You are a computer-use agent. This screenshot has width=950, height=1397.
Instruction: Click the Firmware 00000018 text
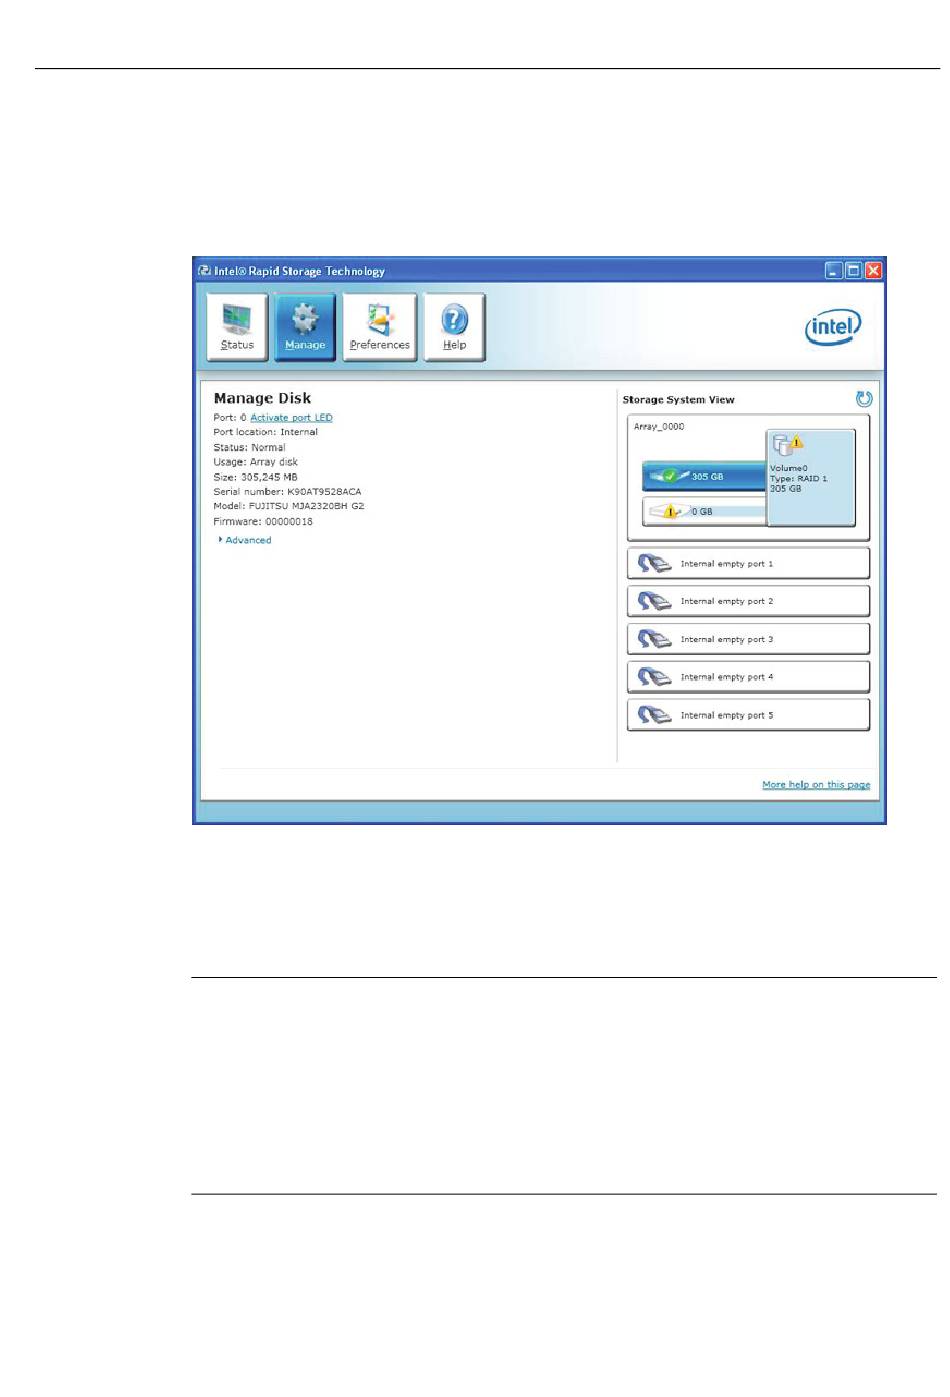tap(263, 522)
